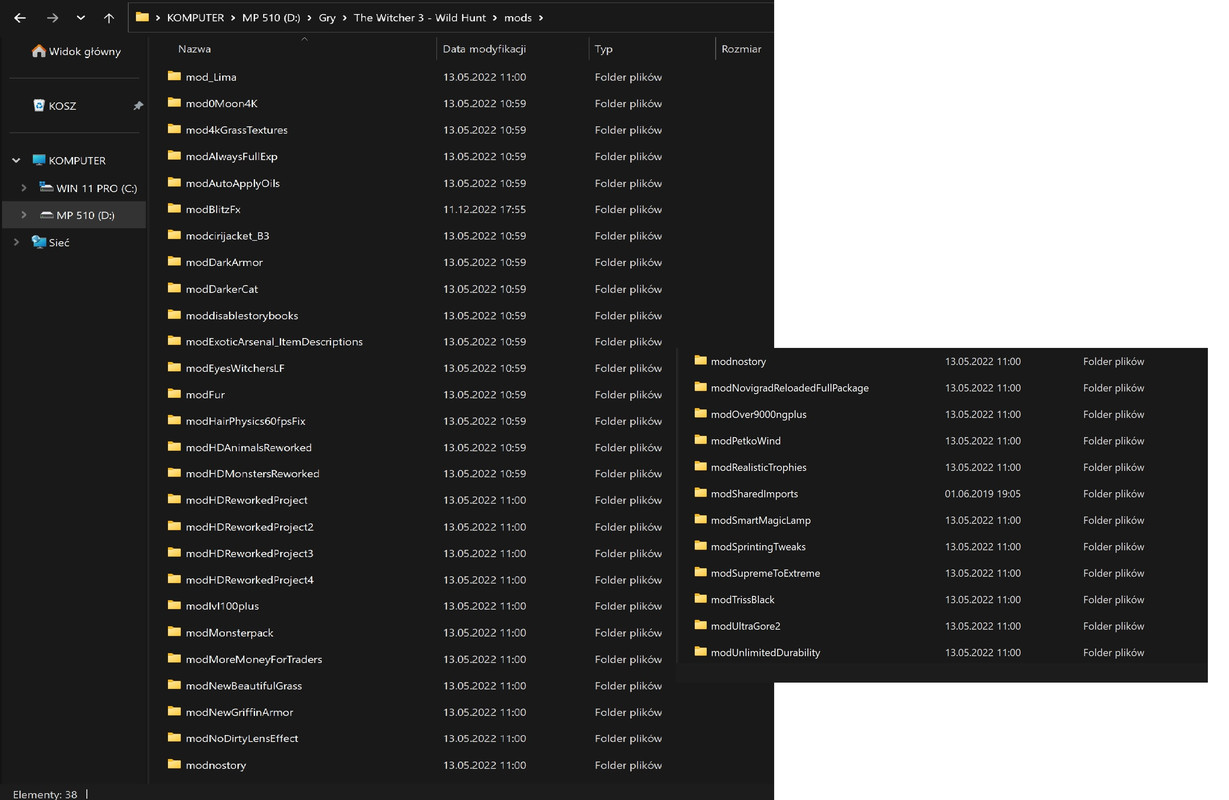1229x800 pixels.
Task: Open recent locations dropdown arrow
Action: pos(81,18)
